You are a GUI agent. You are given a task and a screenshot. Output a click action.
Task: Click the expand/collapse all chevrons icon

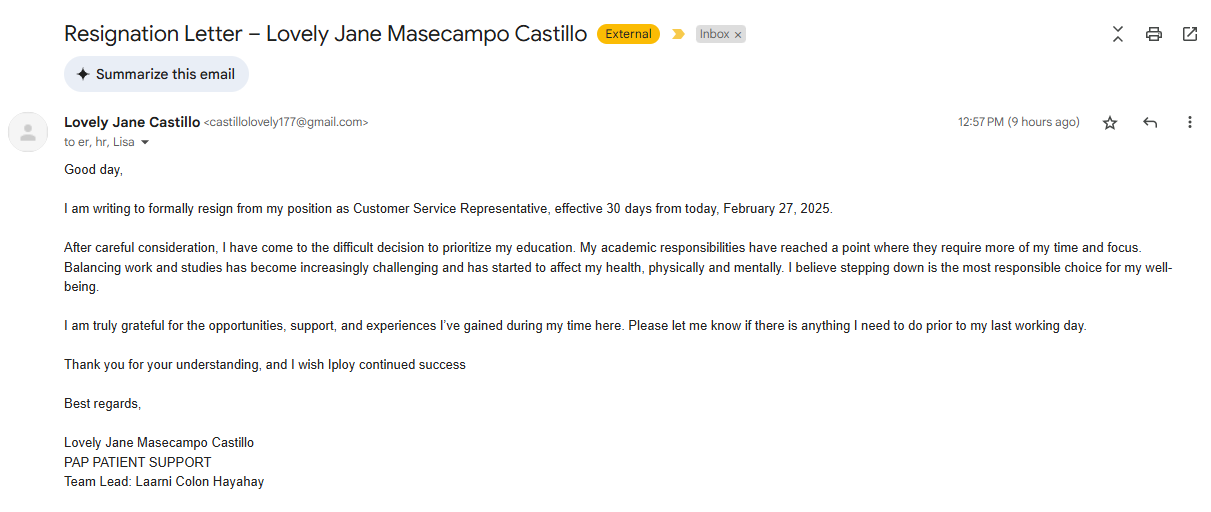[1118, 34]
